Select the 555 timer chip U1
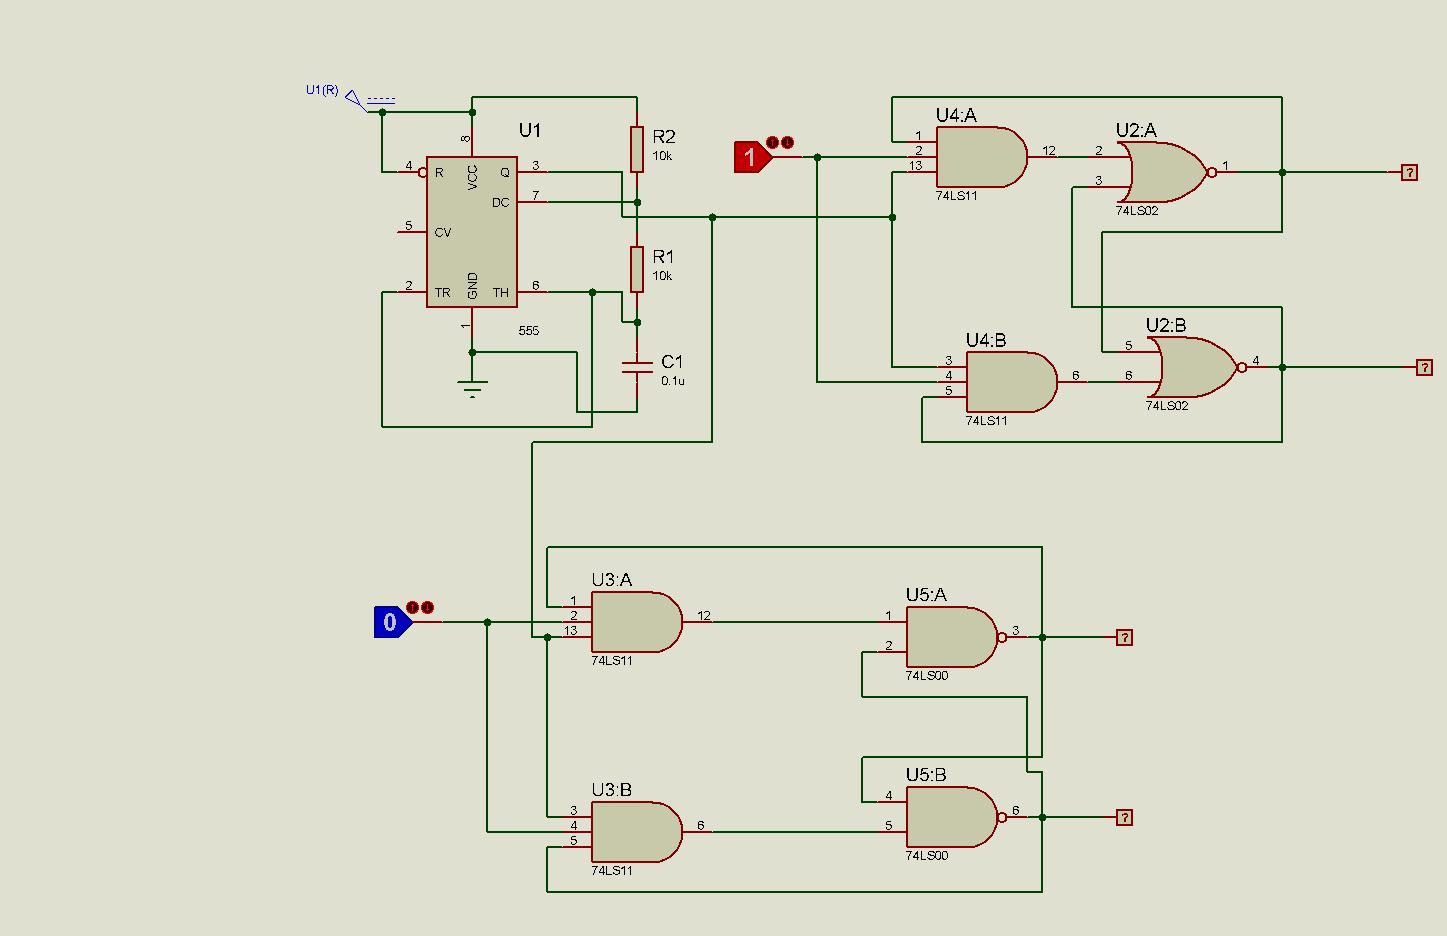1447x936 pixels. tap(471, 232)
